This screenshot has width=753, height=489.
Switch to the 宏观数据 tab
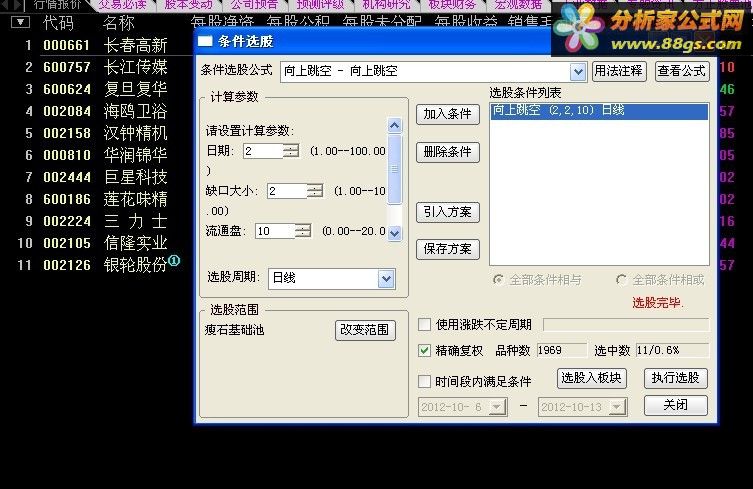pos(518,5)
